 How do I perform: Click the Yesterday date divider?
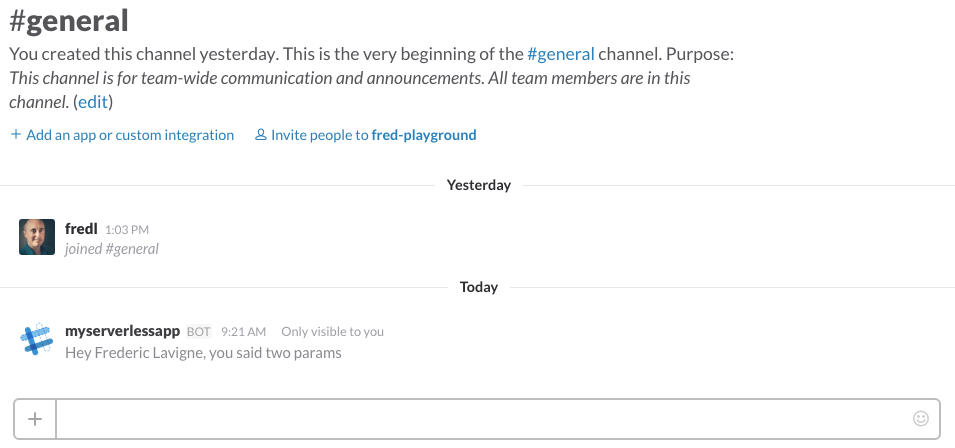478,185
